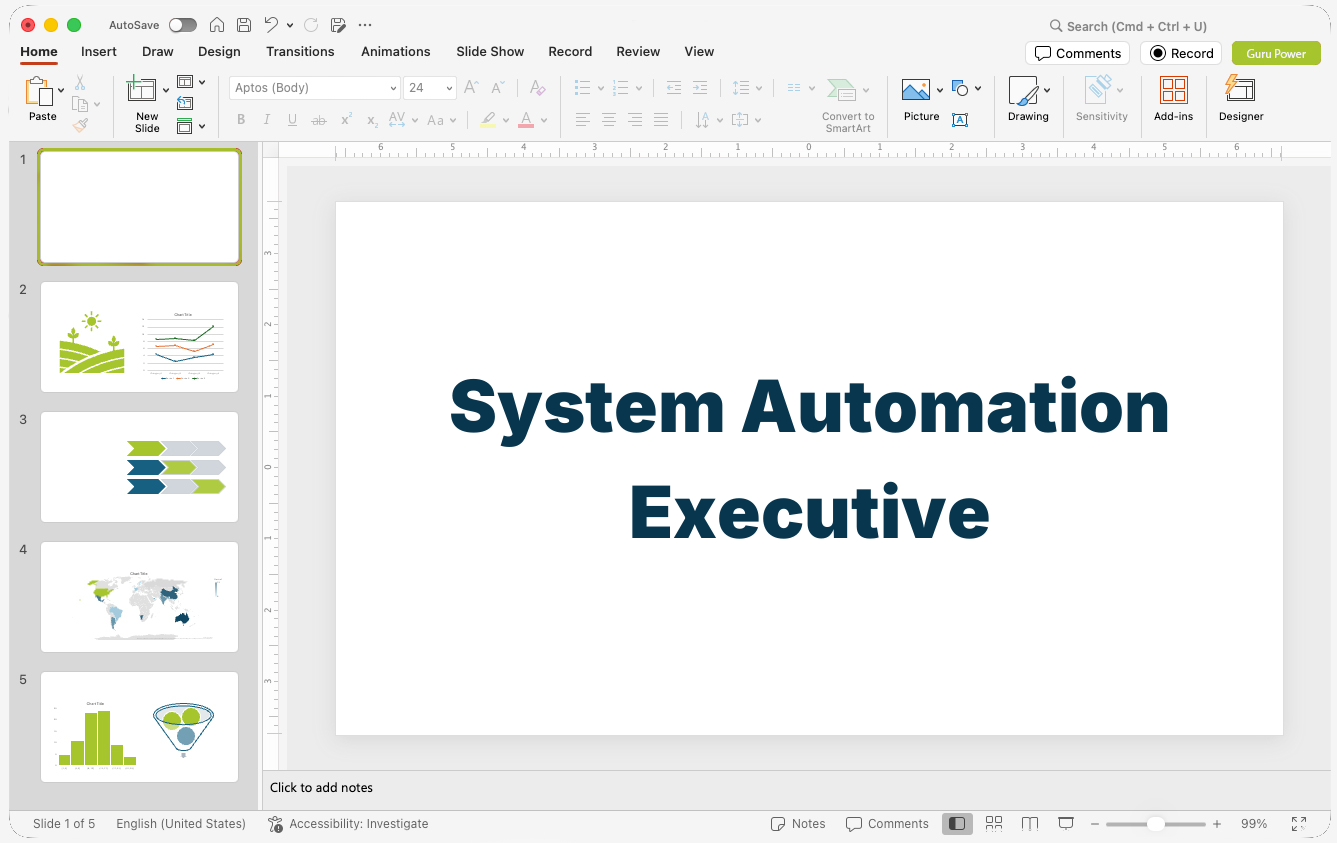Open the Slide Show tab

(490, 51)
